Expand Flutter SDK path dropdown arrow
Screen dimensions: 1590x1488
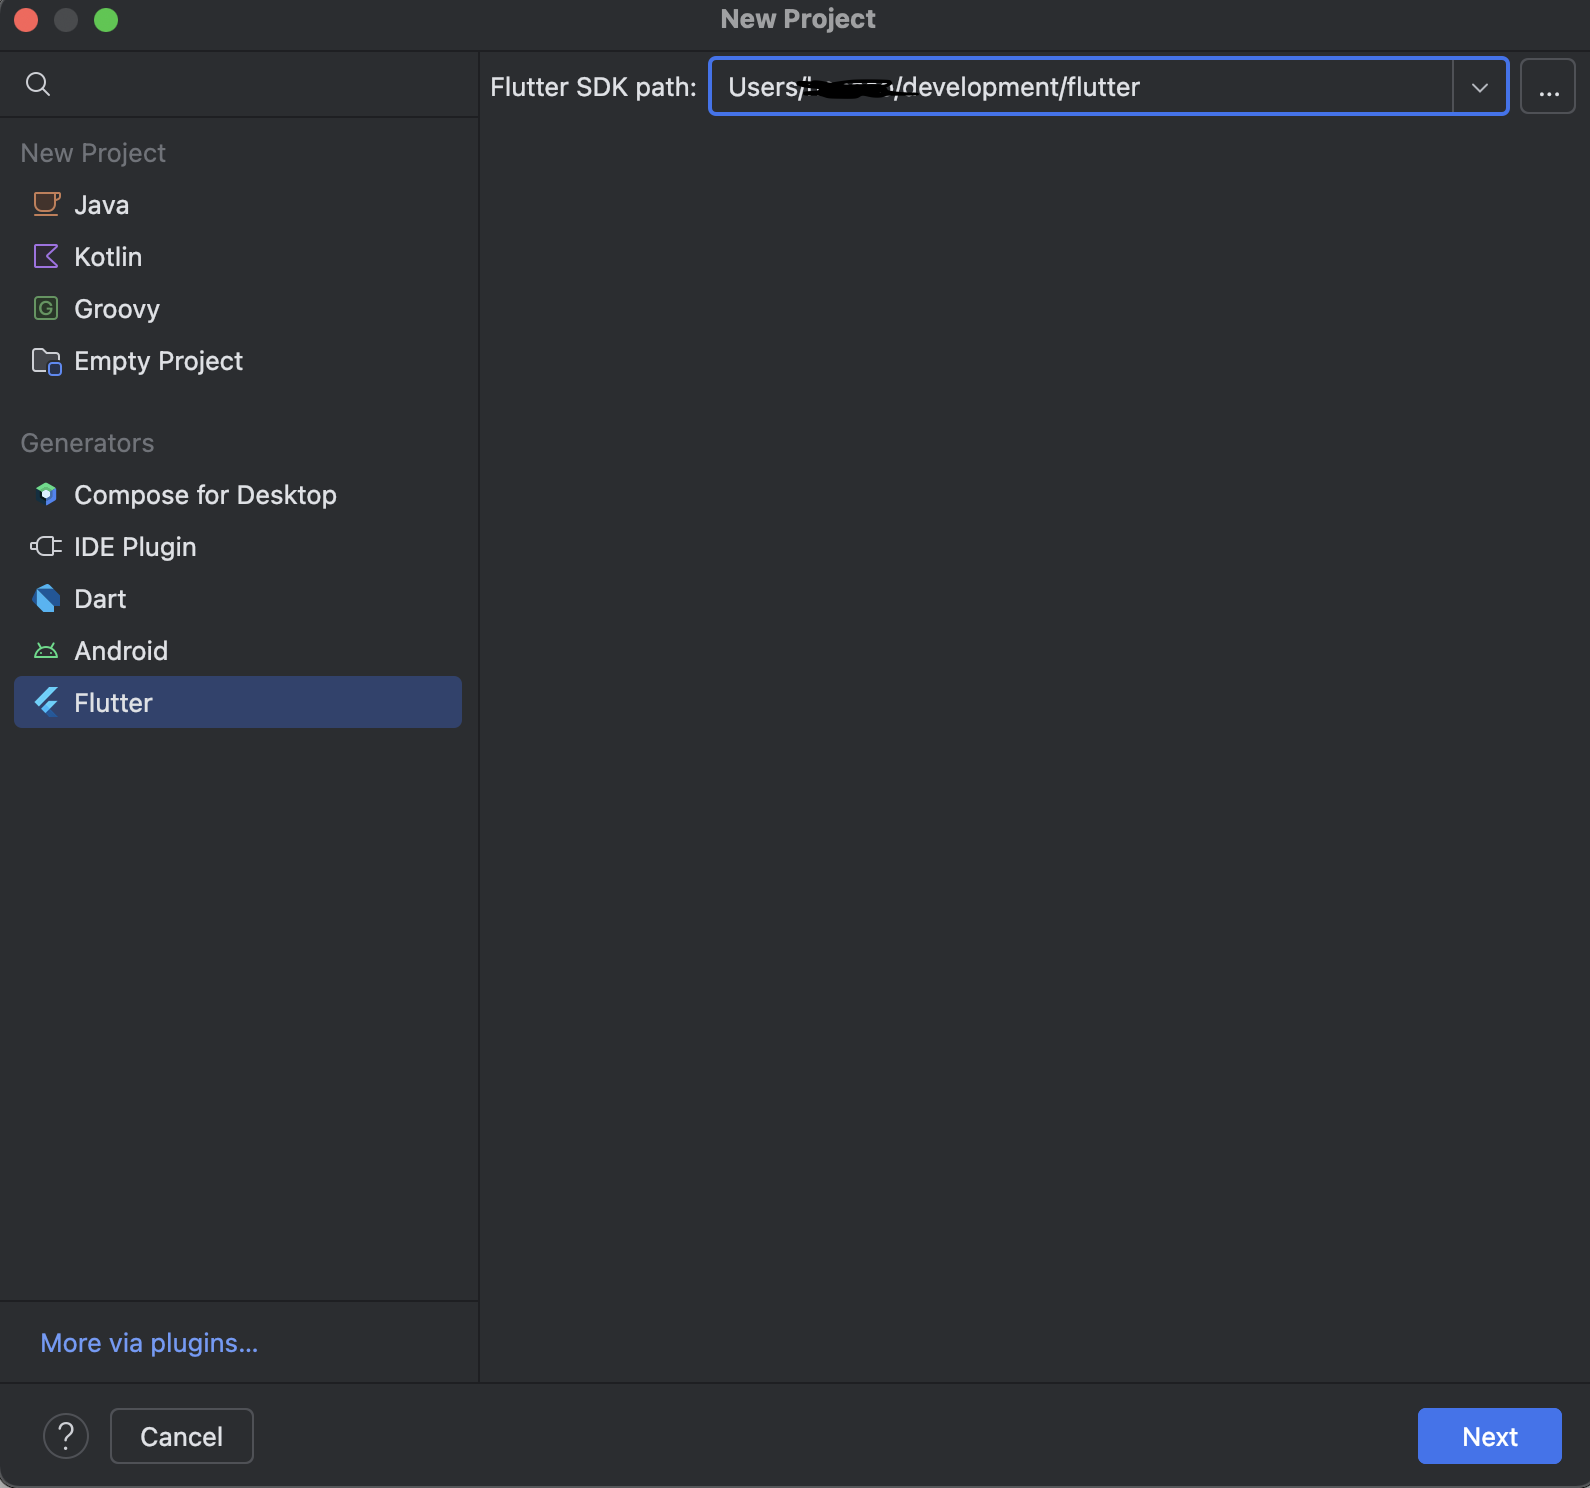point(1480,87)
